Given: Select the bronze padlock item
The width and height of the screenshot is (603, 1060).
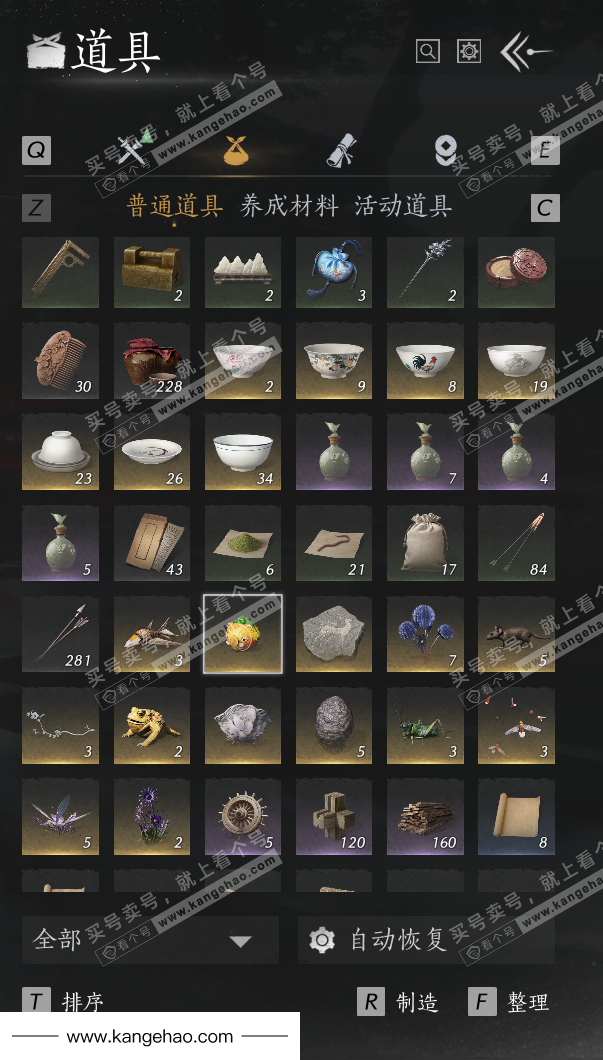Looking at the screenshot, I should click(151, 272).
